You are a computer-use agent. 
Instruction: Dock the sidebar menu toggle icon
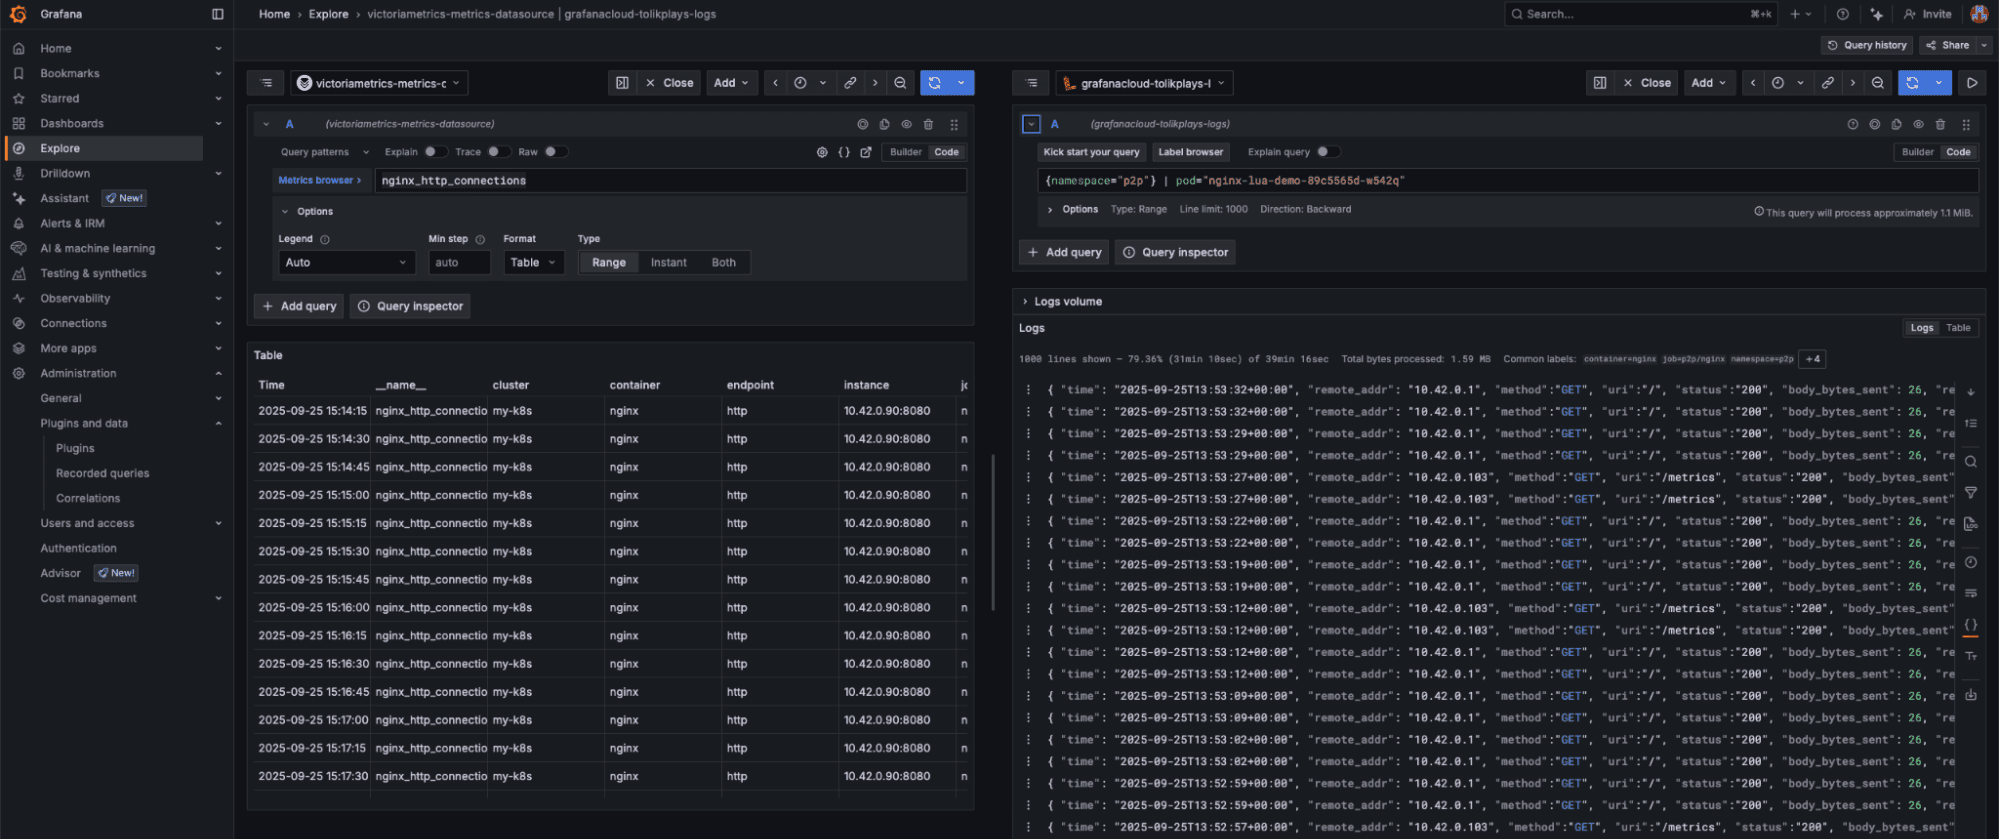[x=218, y=14]
